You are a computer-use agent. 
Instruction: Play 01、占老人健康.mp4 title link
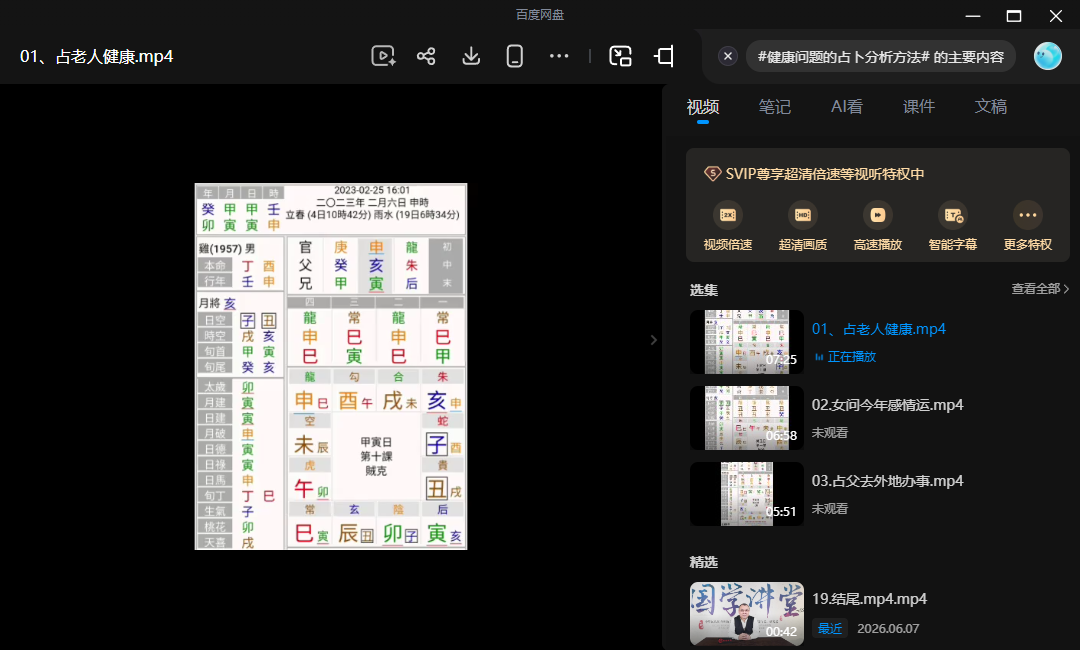879,329
